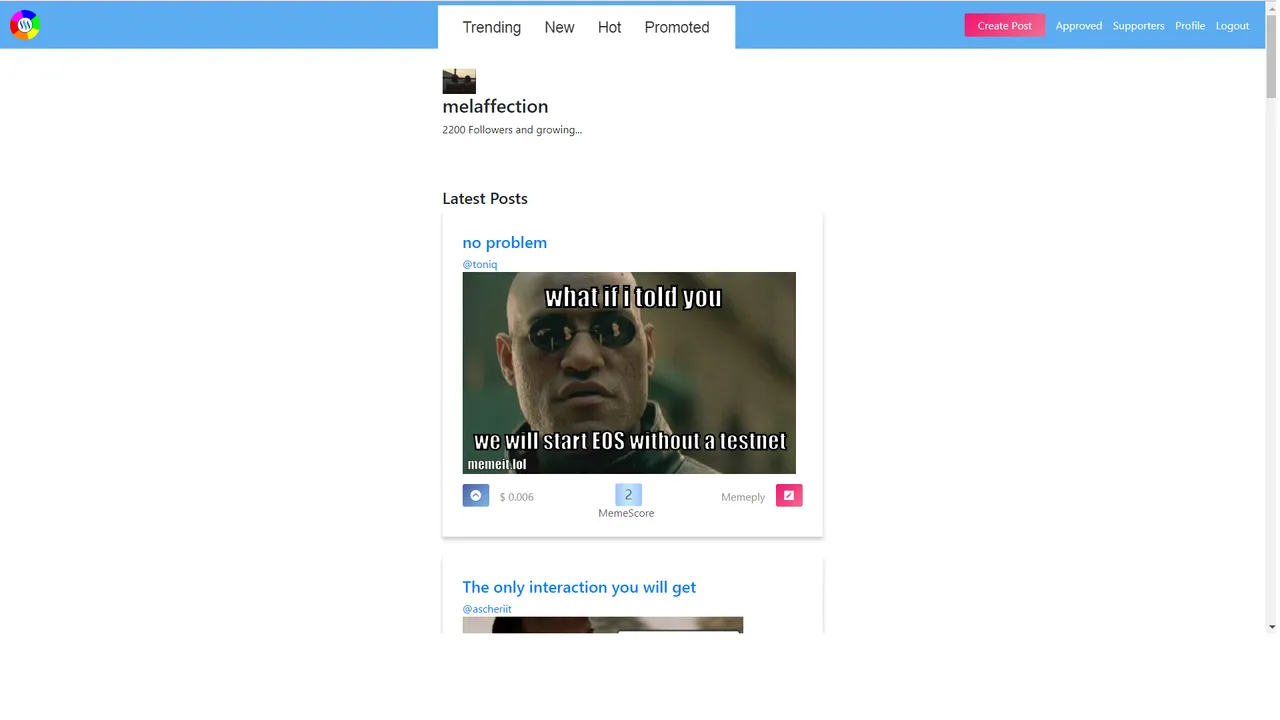Click the Morpheus meme image
Viewport: 1280px width, 720px height.
pyautogui.click(x=629, y=373)
